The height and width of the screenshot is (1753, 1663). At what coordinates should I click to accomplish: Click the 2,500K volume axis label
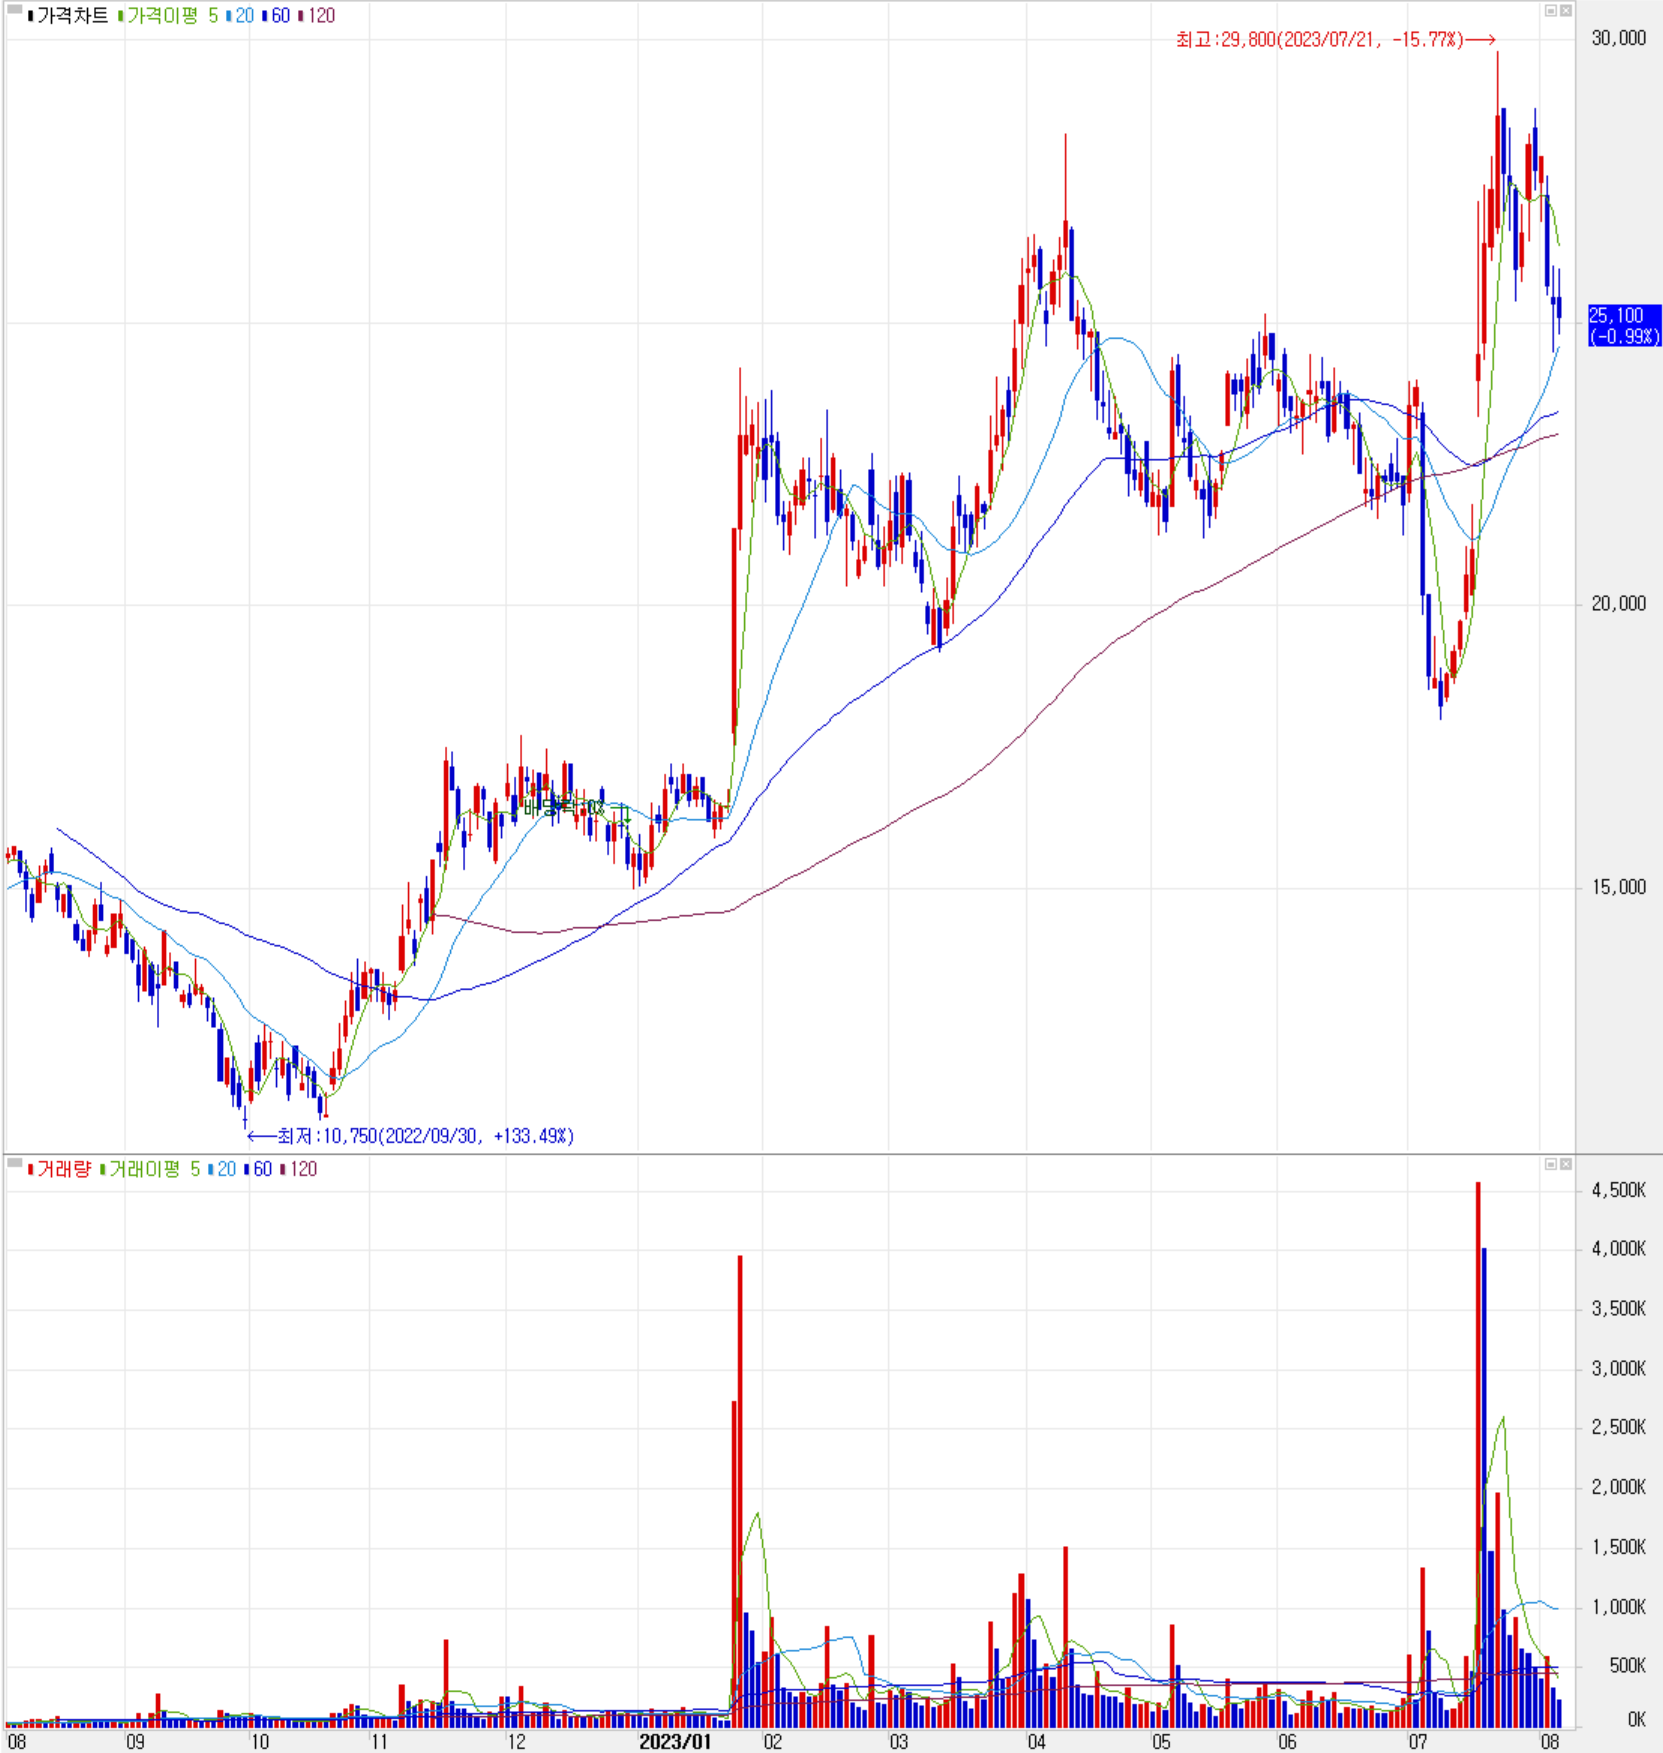click(1618, 1428)
